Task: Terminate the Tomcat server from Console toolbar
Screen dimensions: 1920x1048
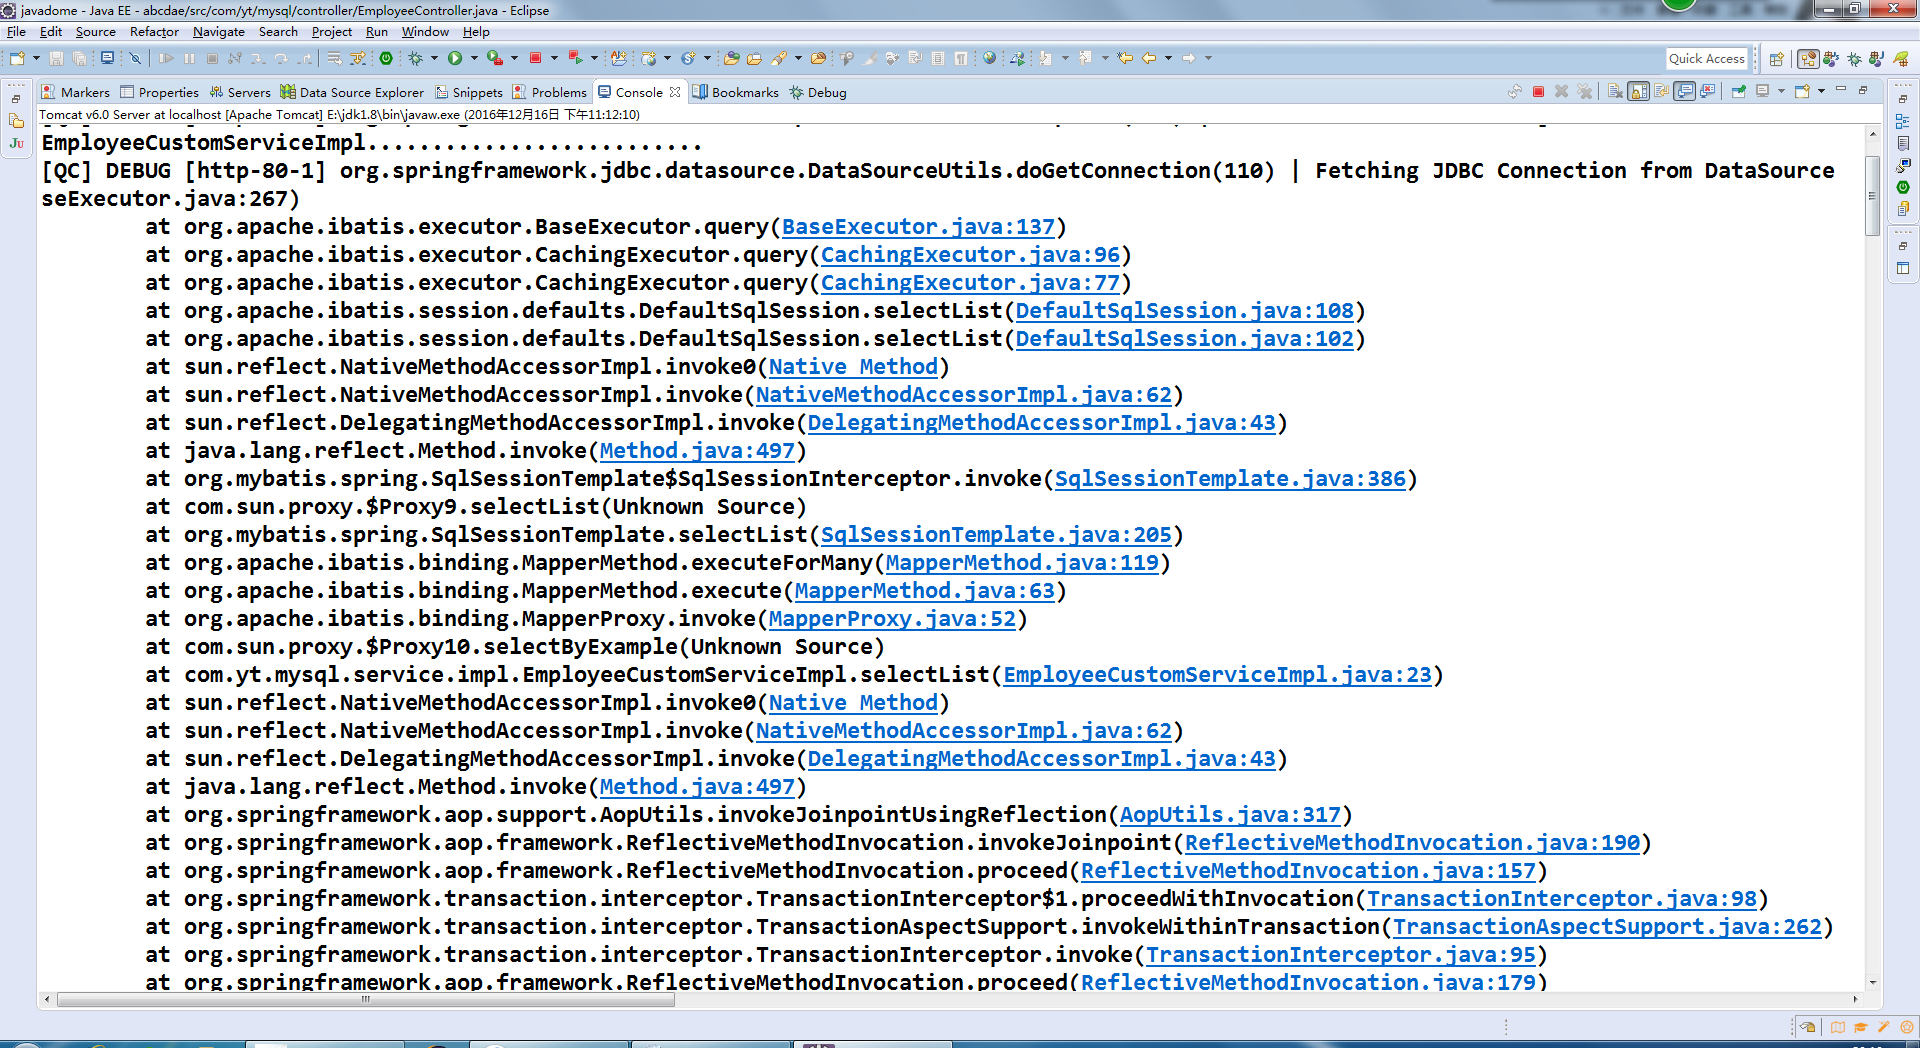Action: click(1538, 92)
